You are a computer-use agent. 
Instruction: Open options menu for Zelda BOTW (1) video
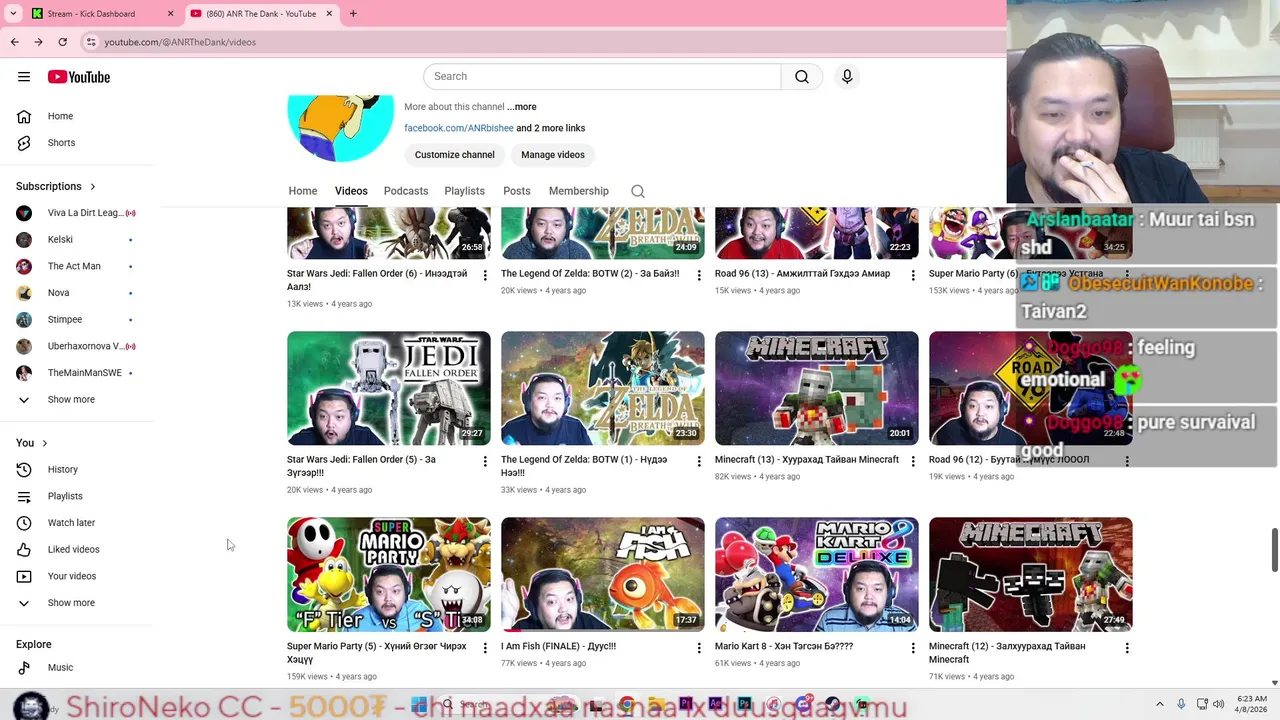(x=699, y=461)
